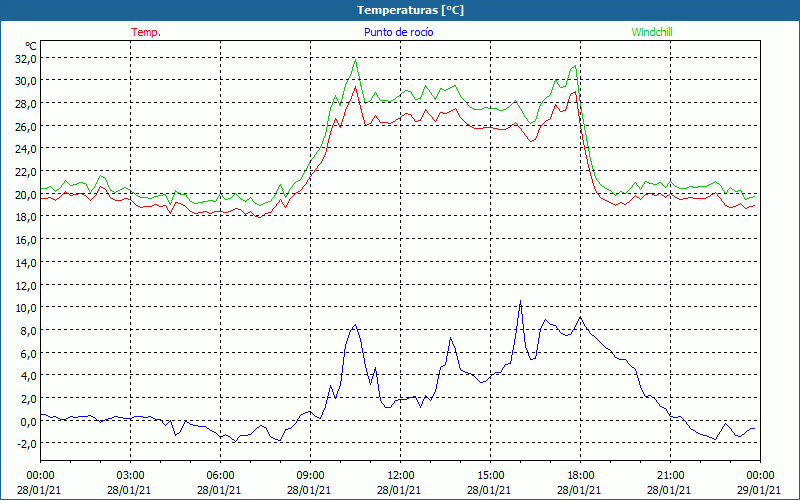Click the 2,0 axis value
The height and width of the screenshot is (500, 800).
[29, 398]
